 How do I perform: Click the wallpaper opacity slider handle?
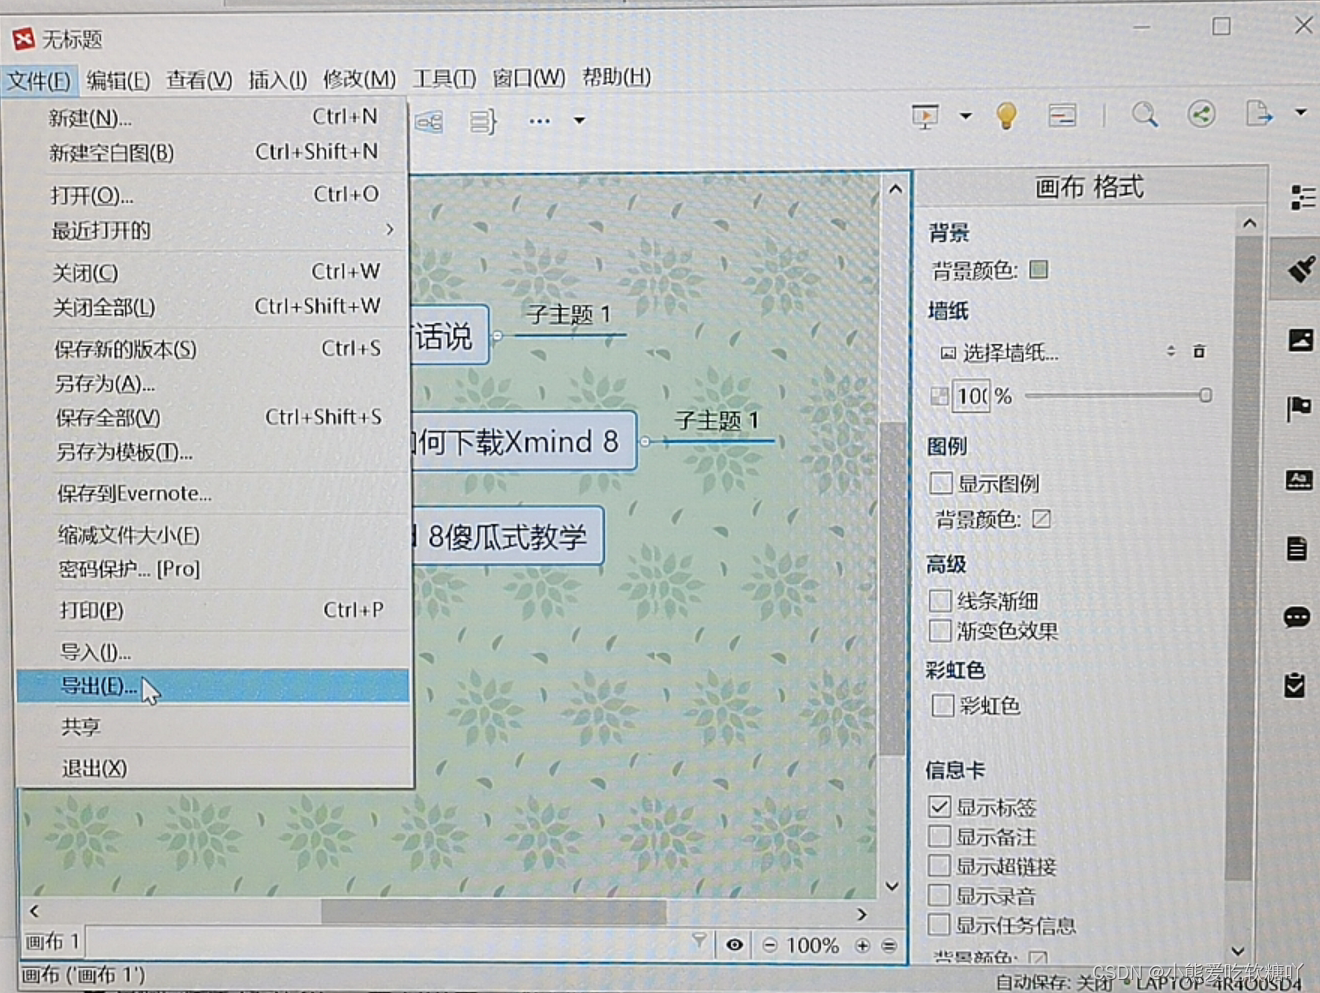1206,395
